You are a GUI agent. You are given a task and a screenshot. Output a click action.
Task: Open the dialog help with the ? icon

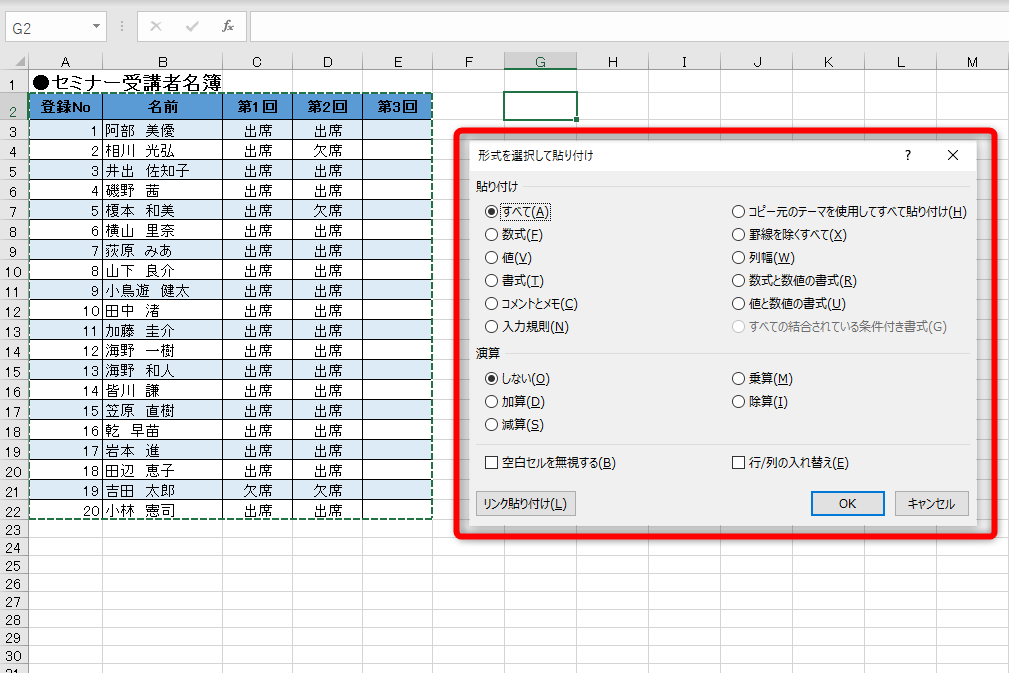click(907, 155)
